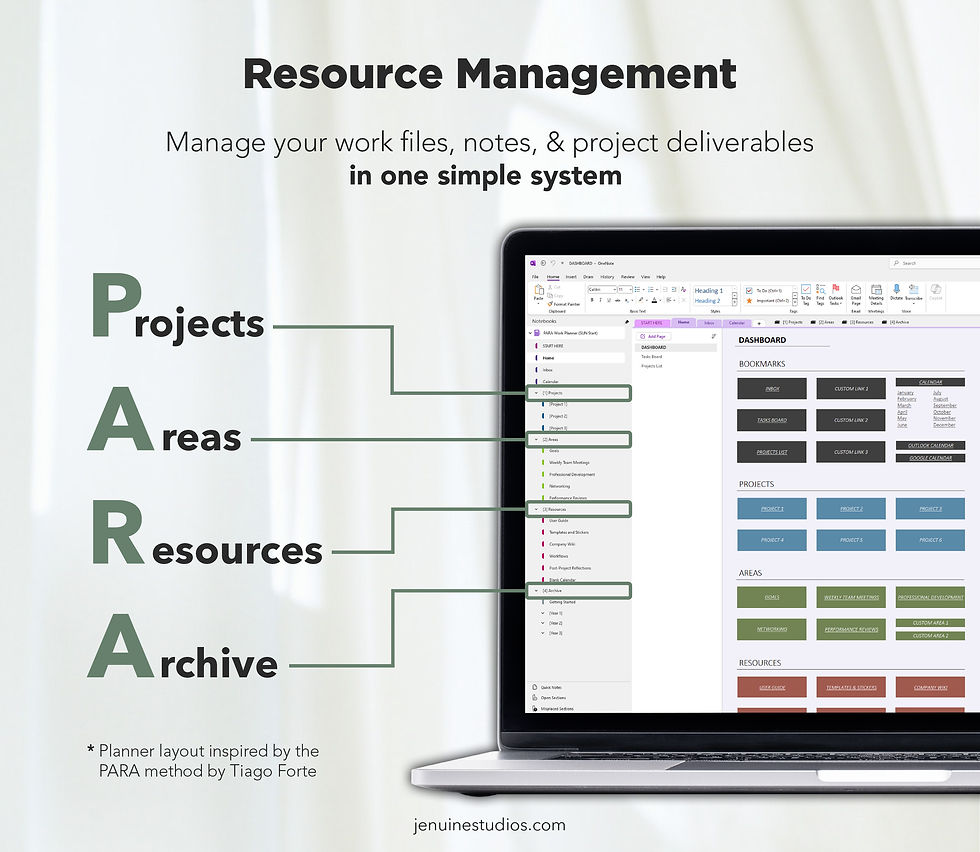This screenshot has height=852, width=980.
Task: Click the Outlook Tasks flag icon
Action: (836, 288)
